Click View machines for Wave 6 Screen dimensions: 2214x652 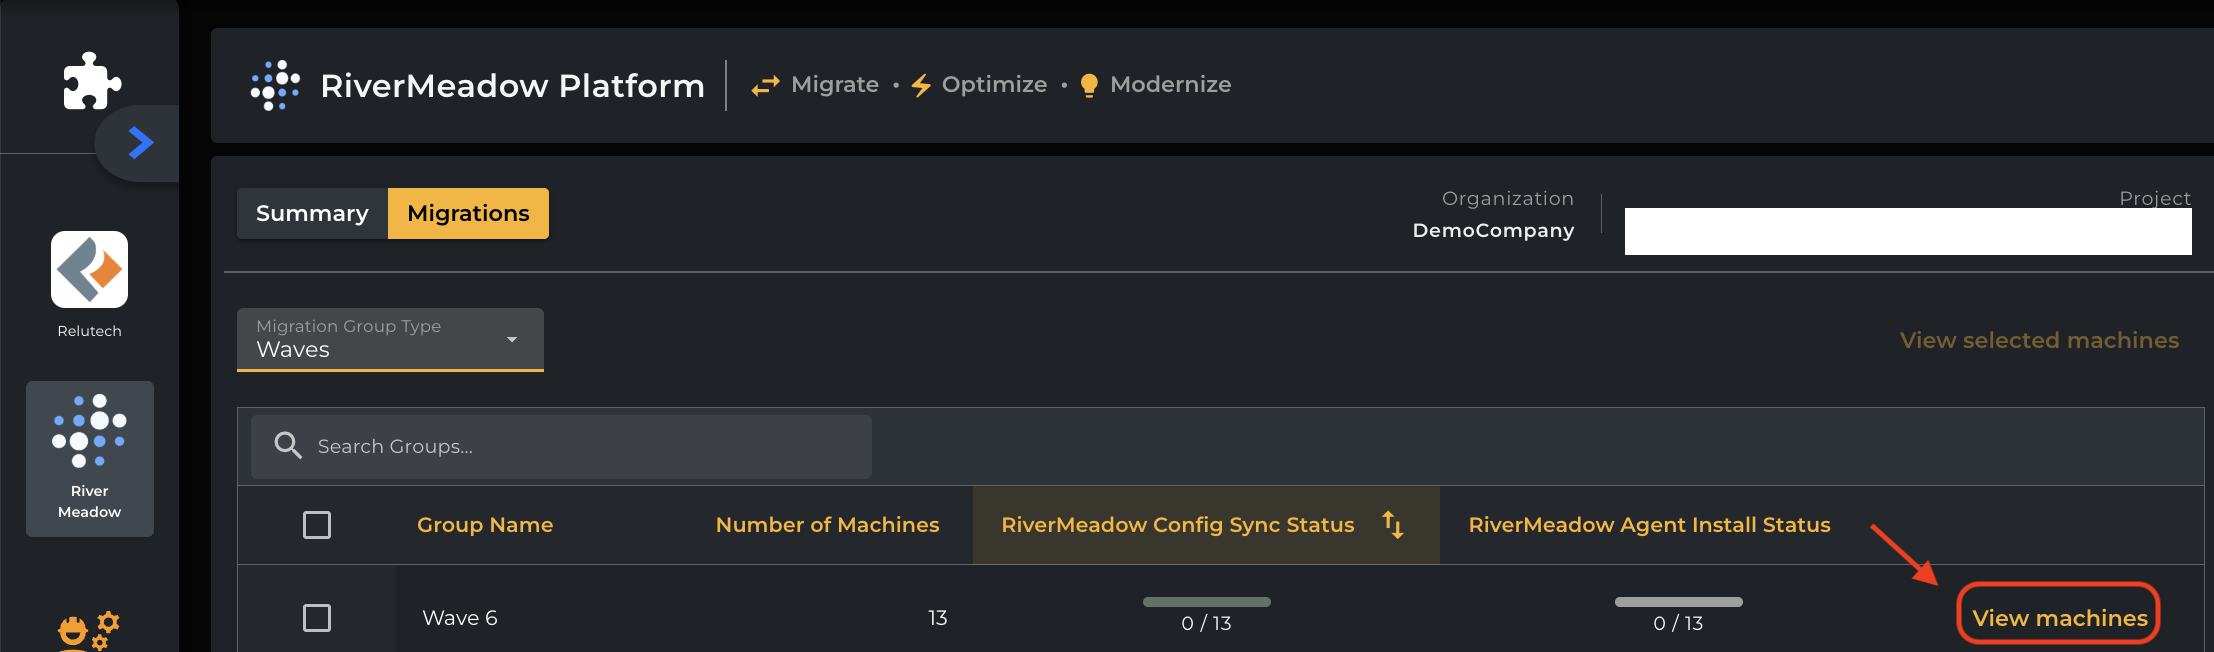(2060, 618)
